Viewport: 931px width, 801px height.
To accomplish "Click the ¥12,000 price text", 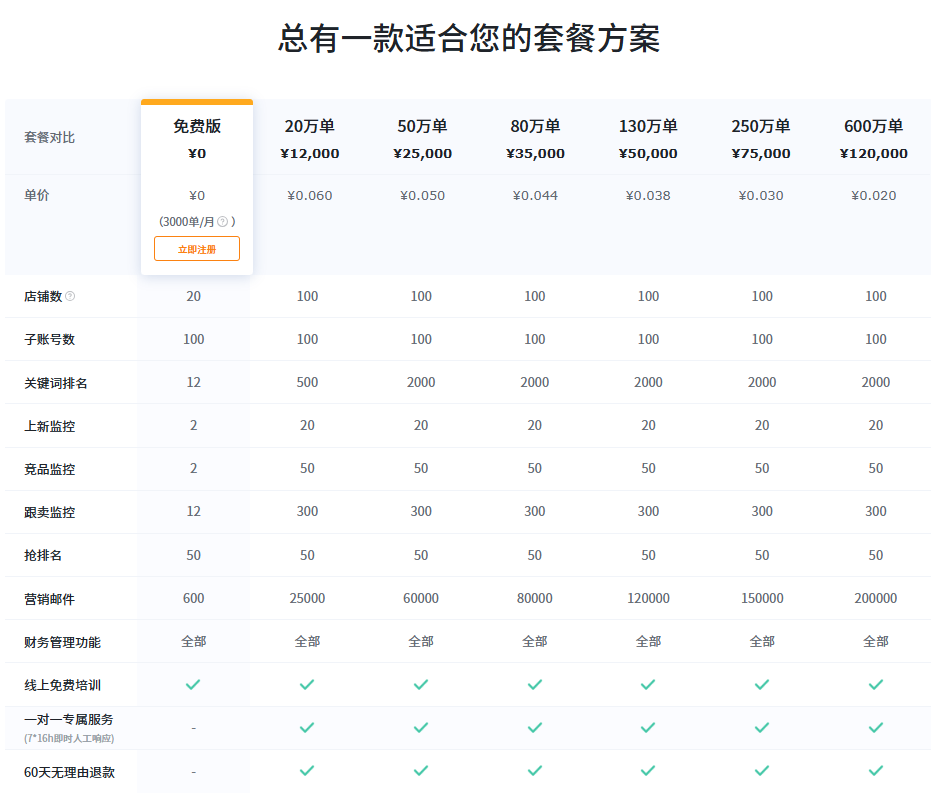I will coord(309,153).
